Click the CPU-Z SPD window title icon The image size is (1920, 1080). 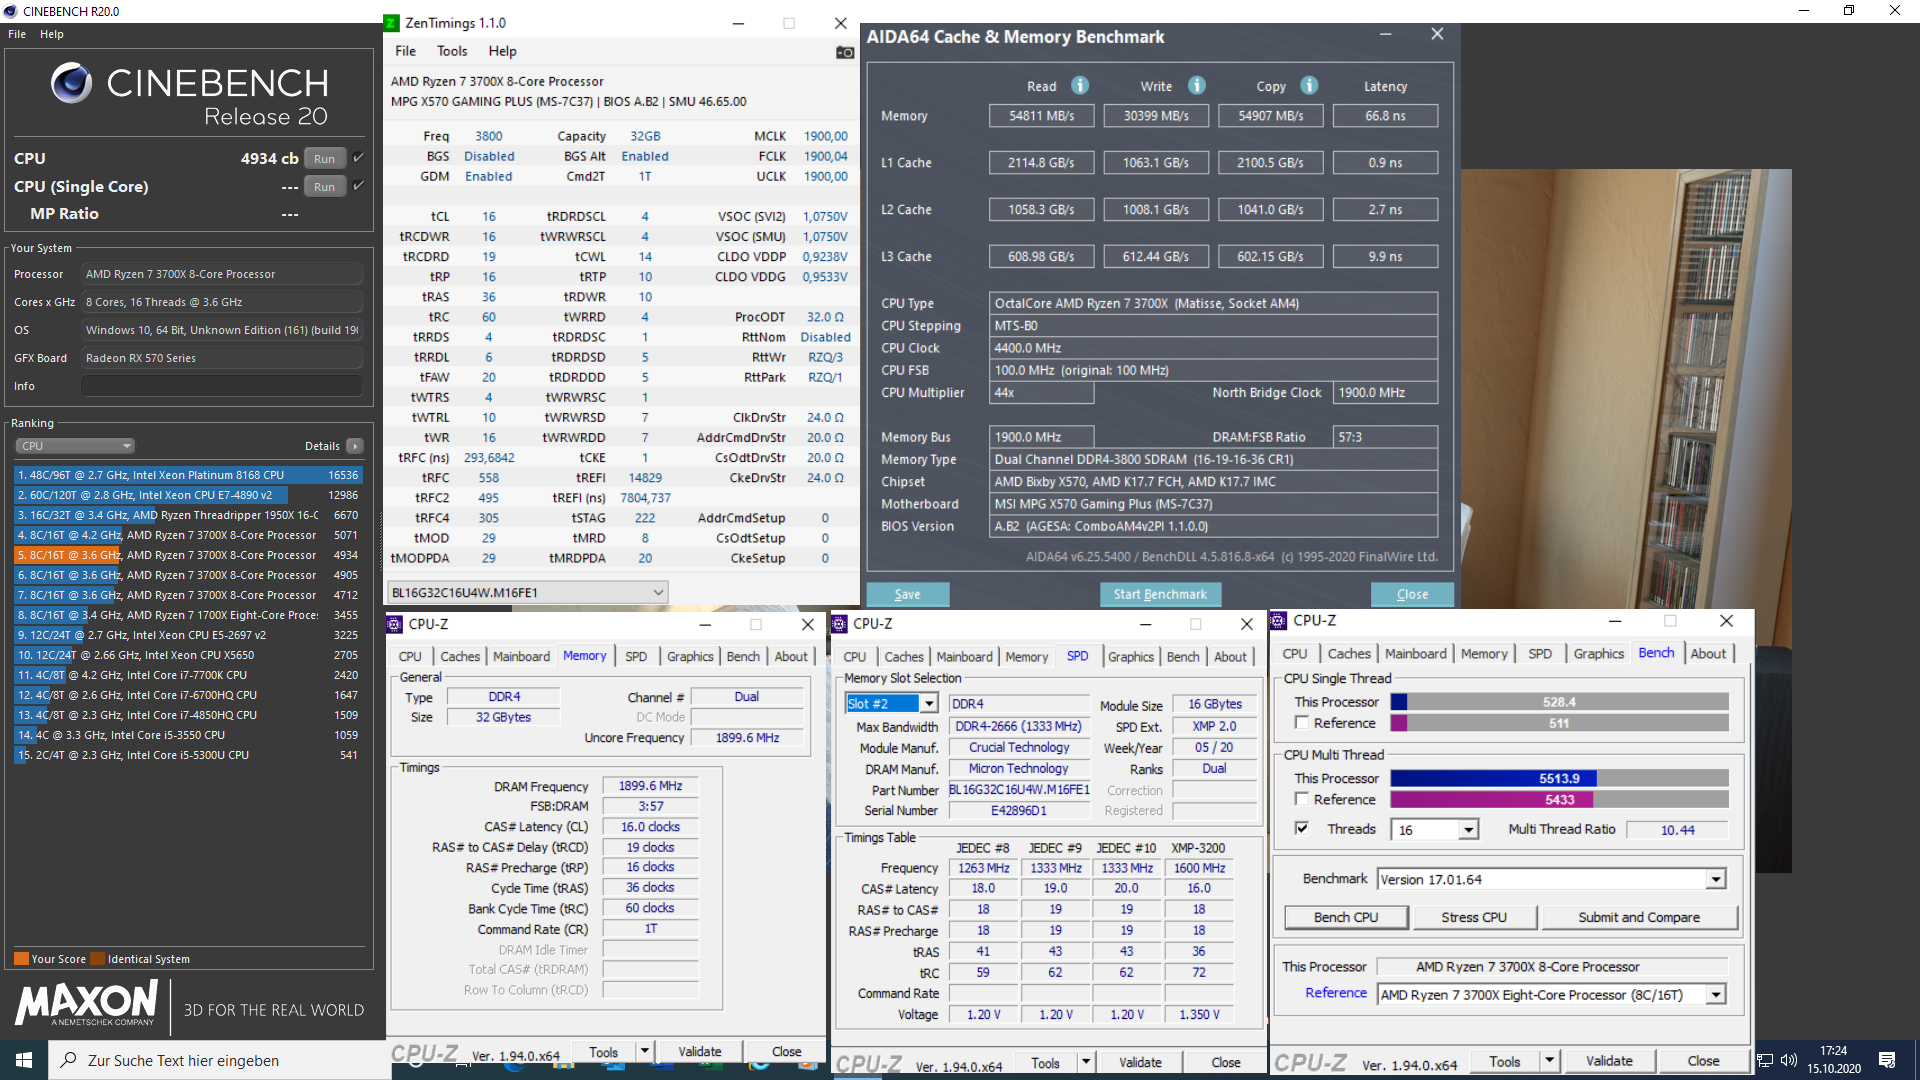pyautogui.click(x=840, y=624)
